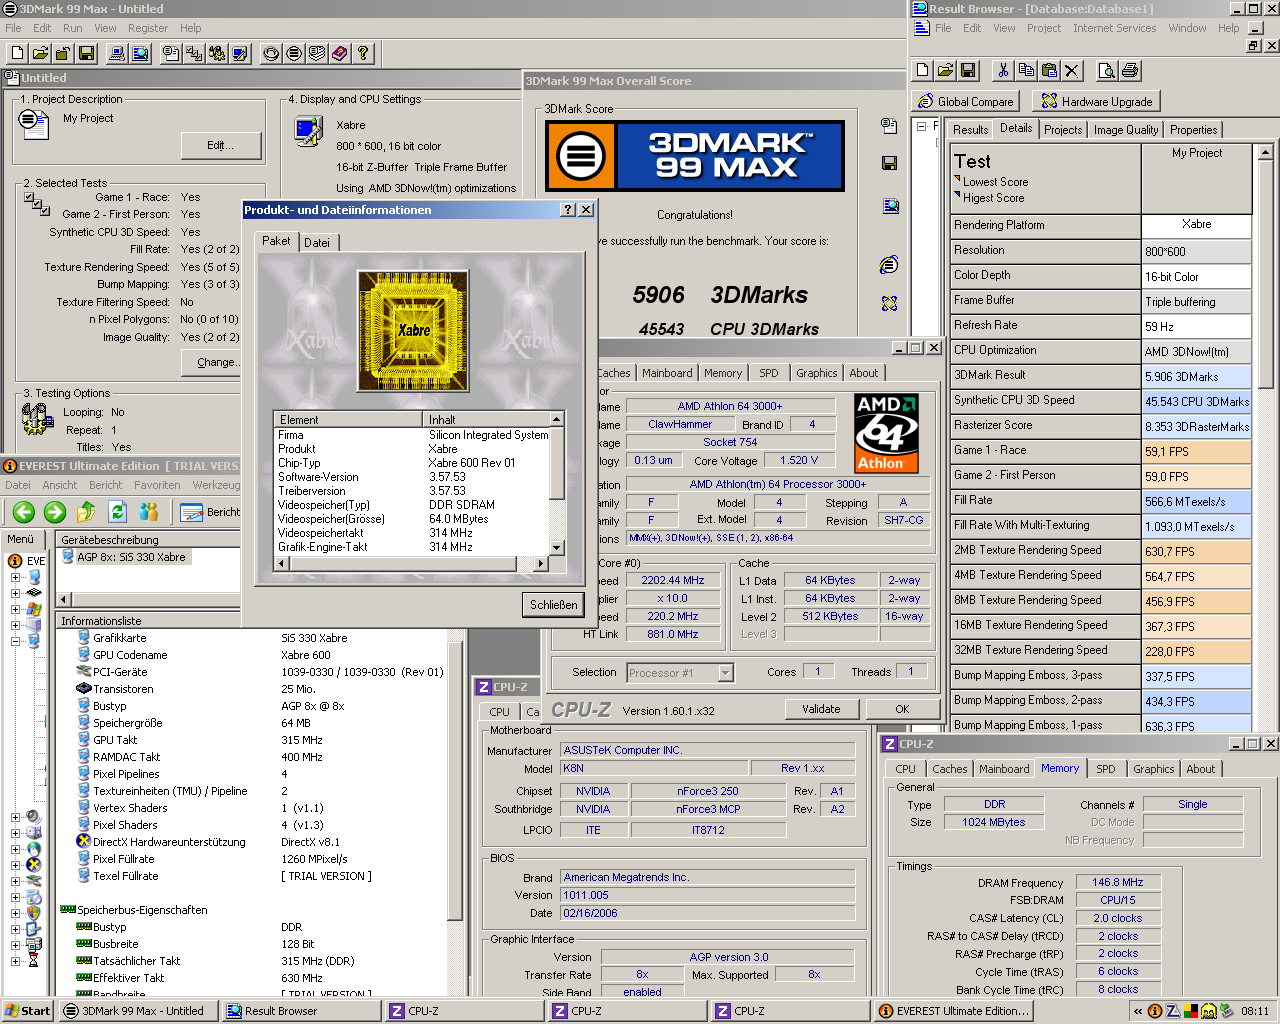Open the Run menu in 3DMark 99 Max
The height and width of the screenshot is (1024, 1280).
[73, 28]
